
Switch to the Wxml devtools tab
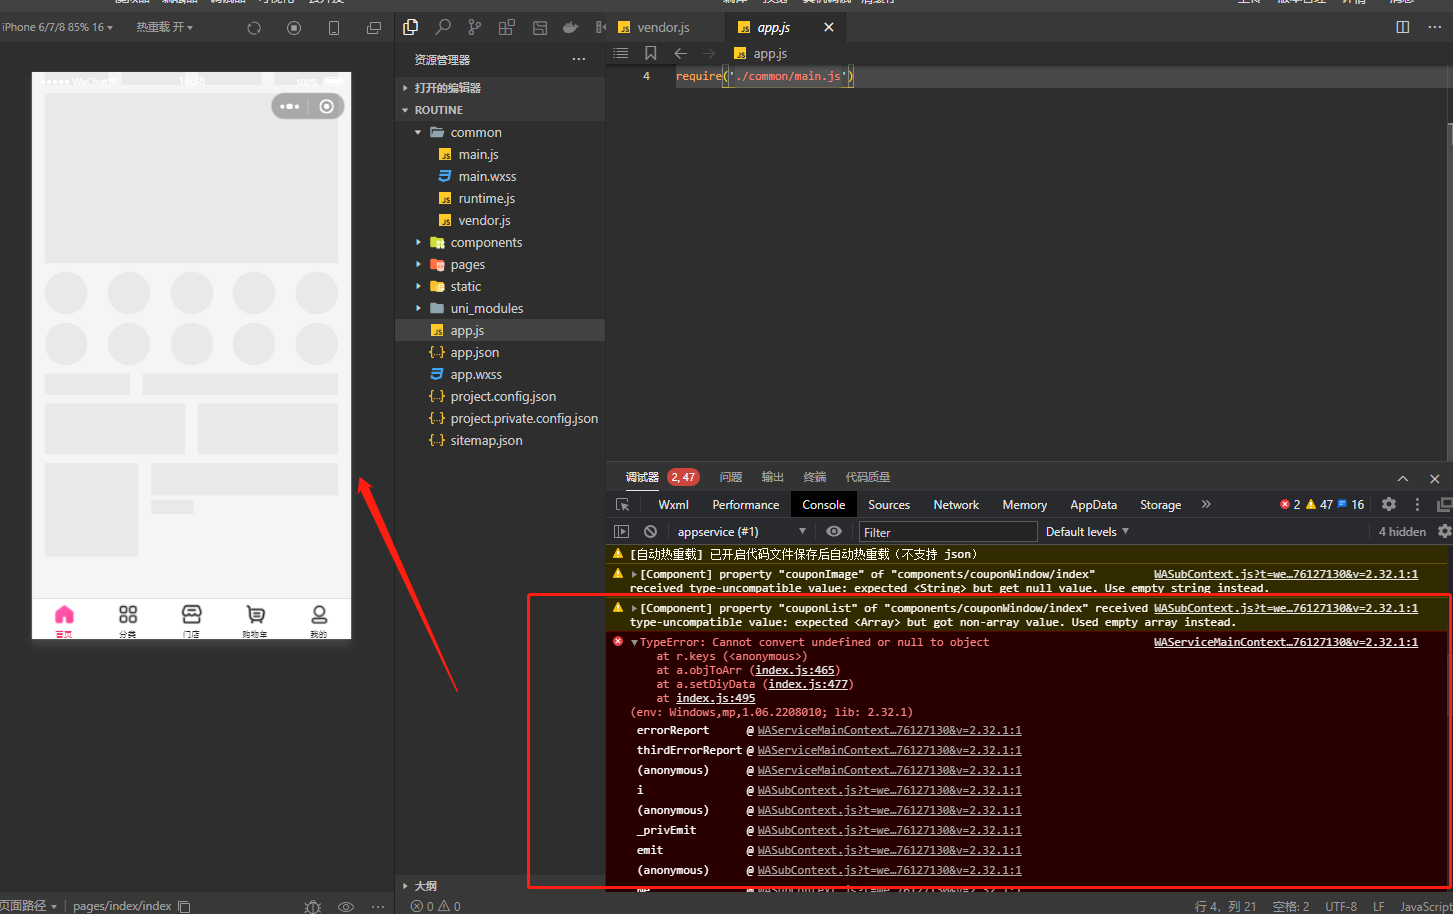[673, 505]
